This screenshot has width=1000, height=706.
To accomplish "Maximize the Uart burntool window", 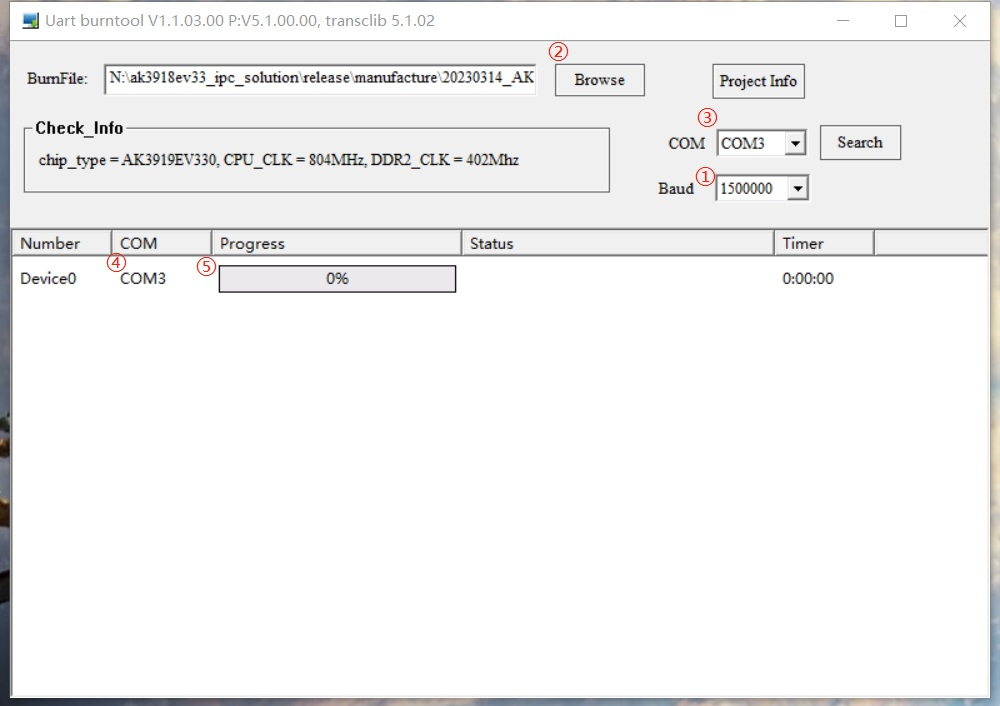I will [x=901, y=21].
